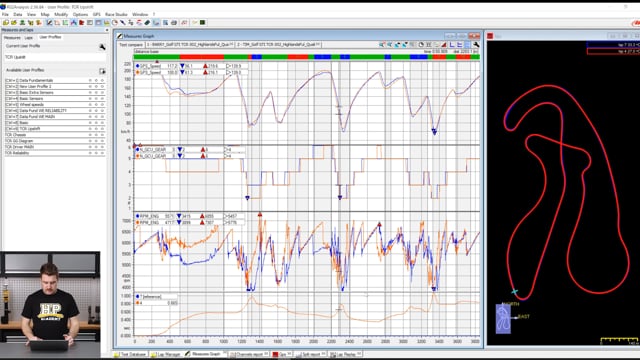Open the Gps bottom tab

coord(281,354)
